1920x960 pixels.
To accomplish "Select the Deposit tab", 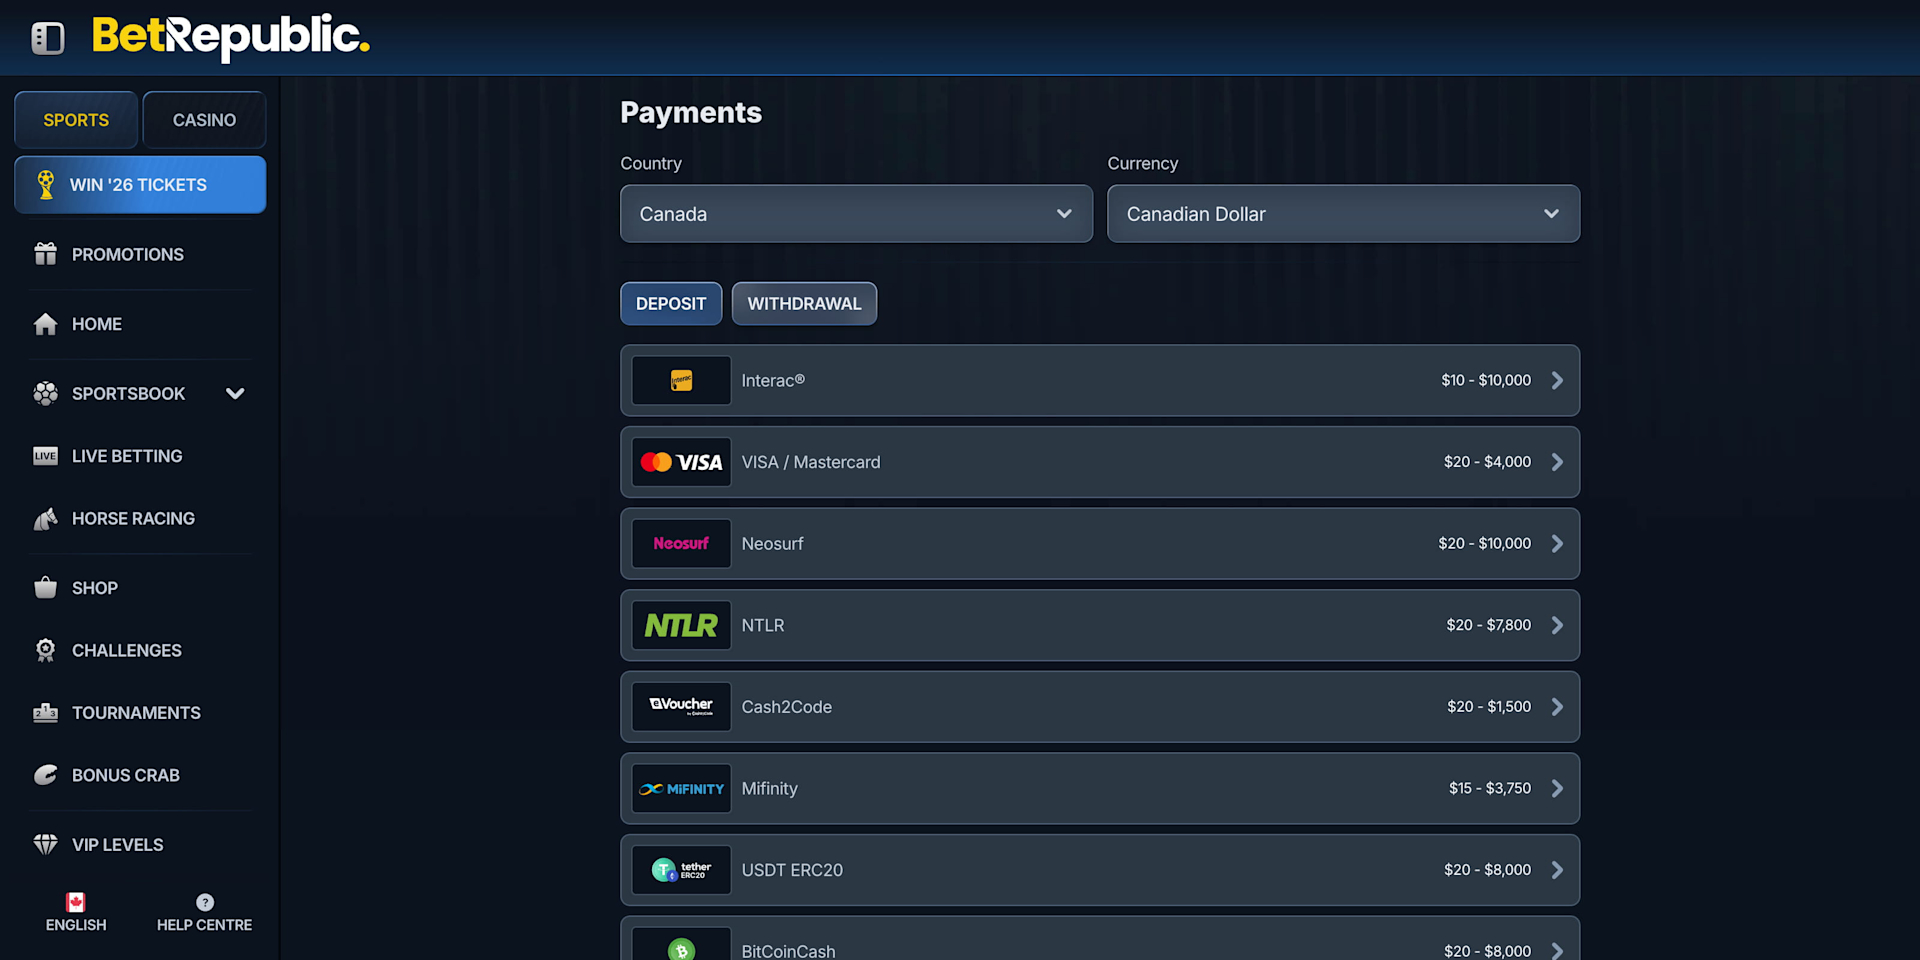I will 671,304.
